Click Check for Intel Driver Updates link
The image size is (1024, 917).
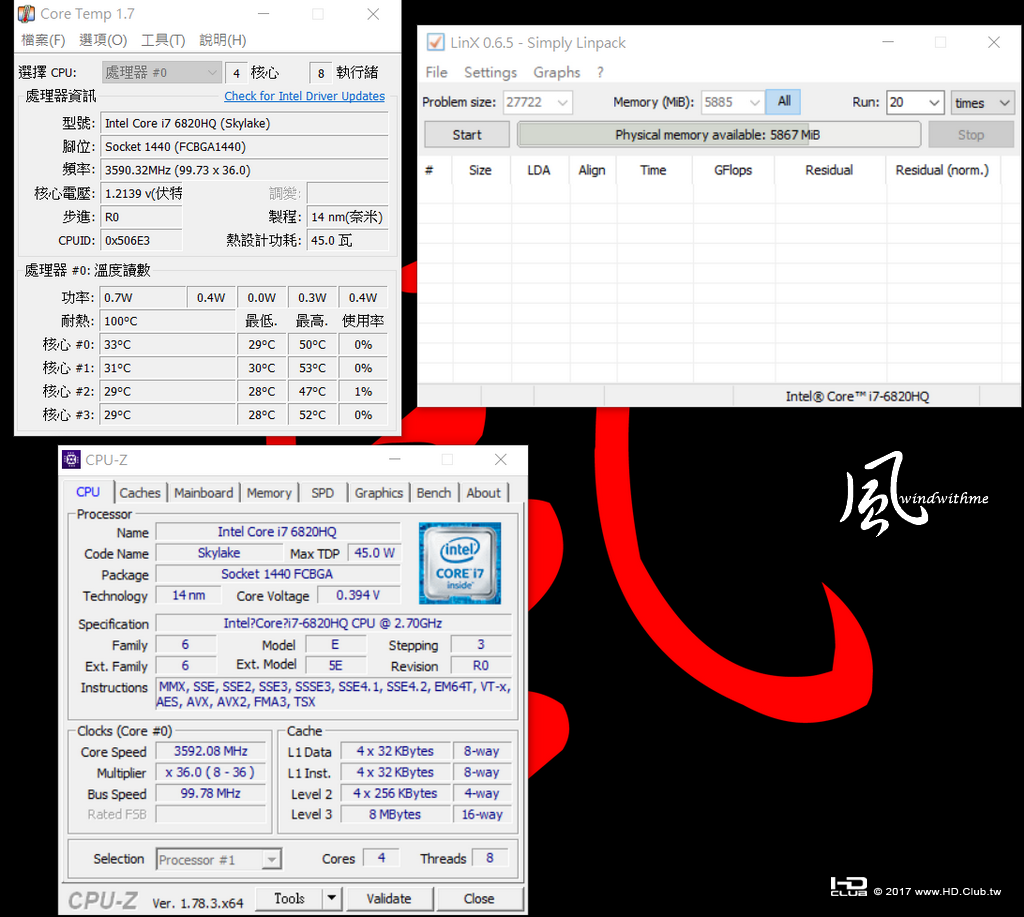coord(304,96)
